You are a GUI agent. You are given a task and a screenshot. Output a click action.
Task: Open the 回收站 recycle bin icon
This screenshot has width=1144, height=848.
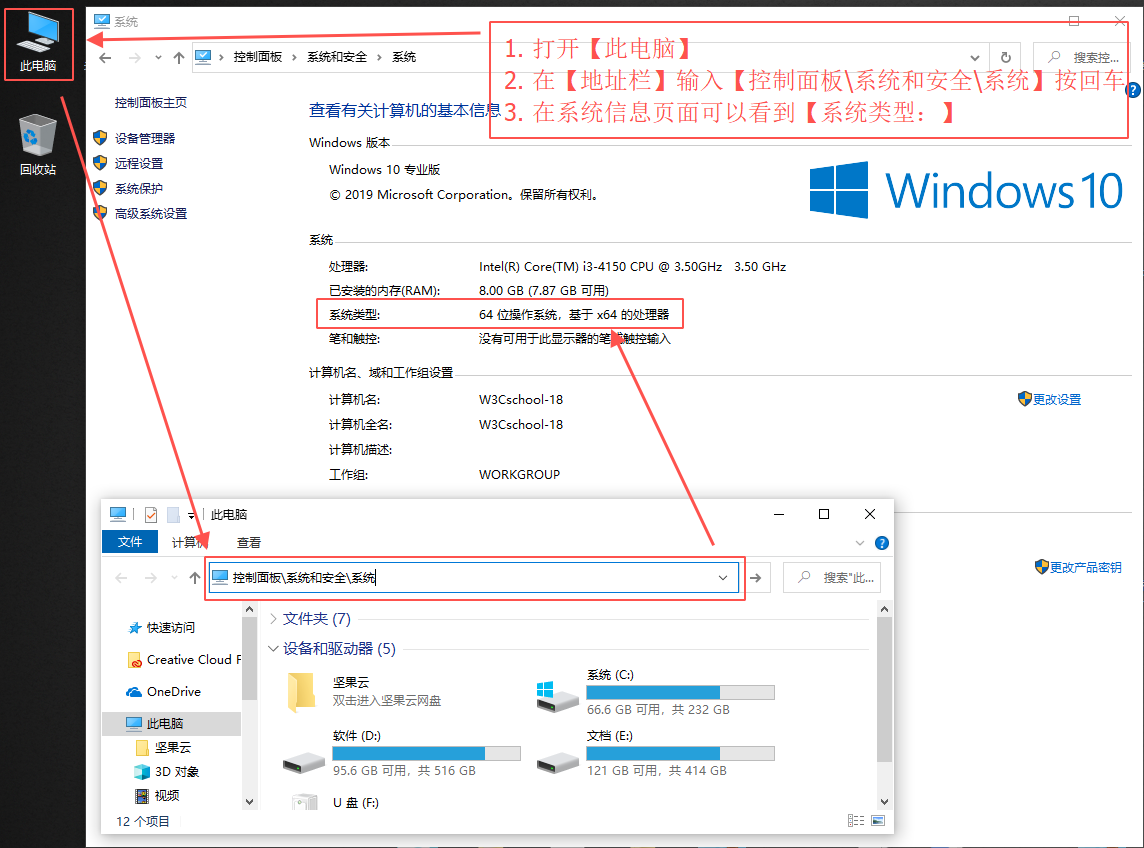38,144
